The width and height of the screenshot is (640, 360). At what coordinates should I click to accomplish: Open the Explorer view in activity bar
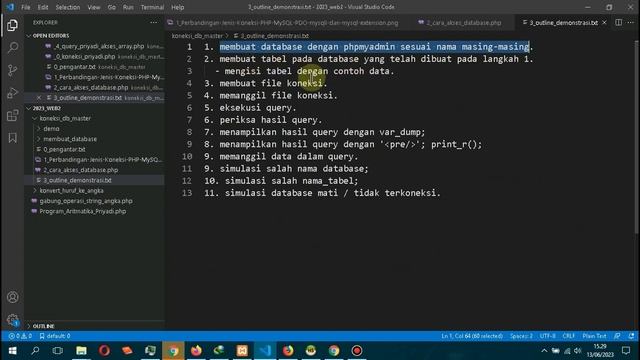click(x=12, y=25)
